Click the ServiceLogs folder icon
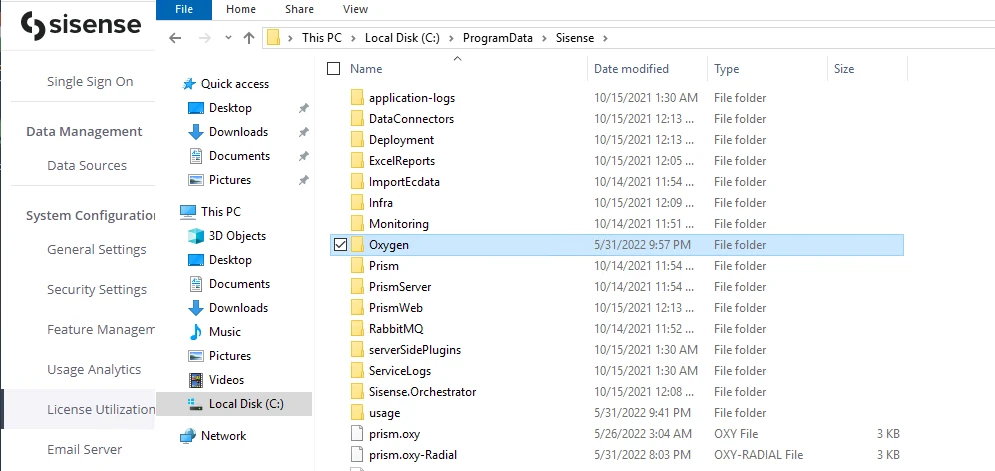Viewport: 995px width, 471px height. pos(357,370)
